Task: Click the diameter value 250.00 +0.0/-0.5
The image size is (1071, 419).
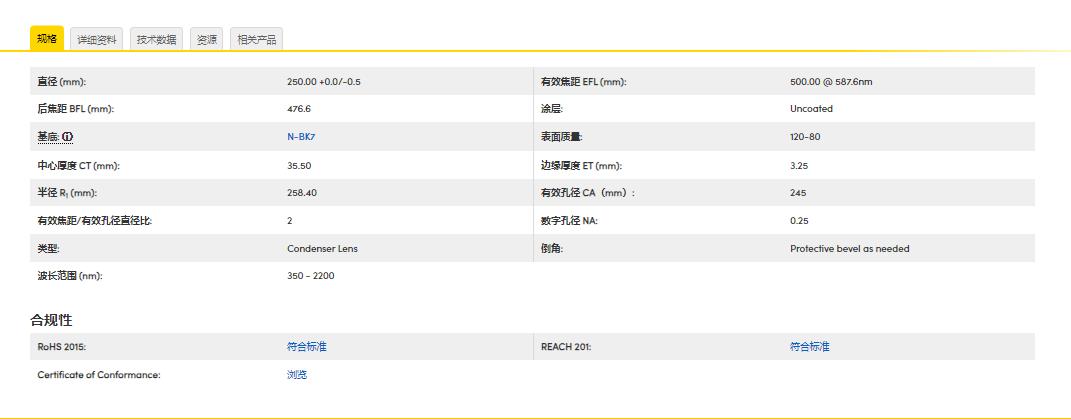Action: coord(323,81)
